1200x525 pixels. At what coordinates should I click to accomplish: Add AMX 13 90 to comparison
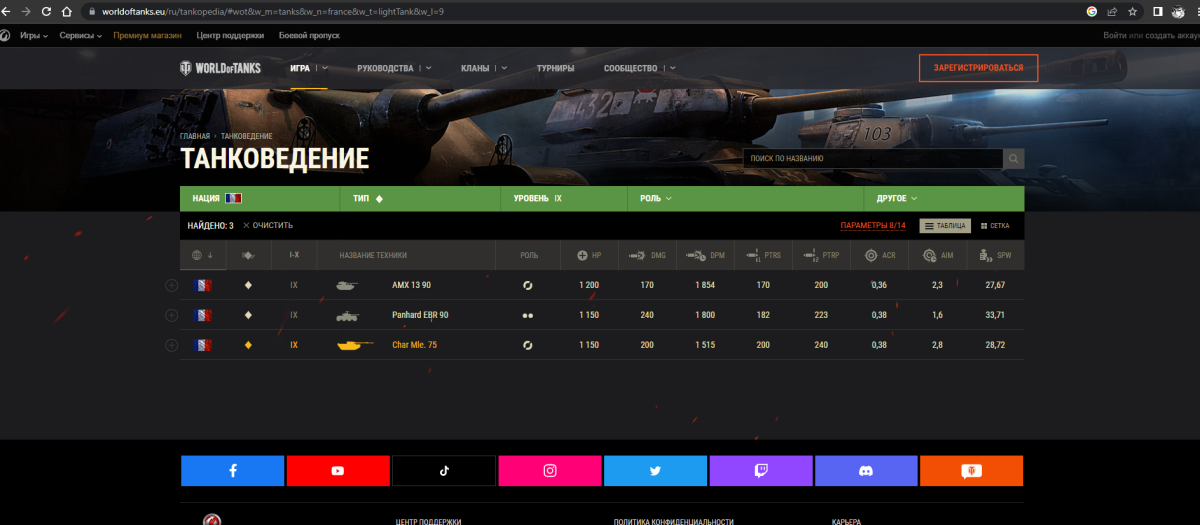click(171, 285)
